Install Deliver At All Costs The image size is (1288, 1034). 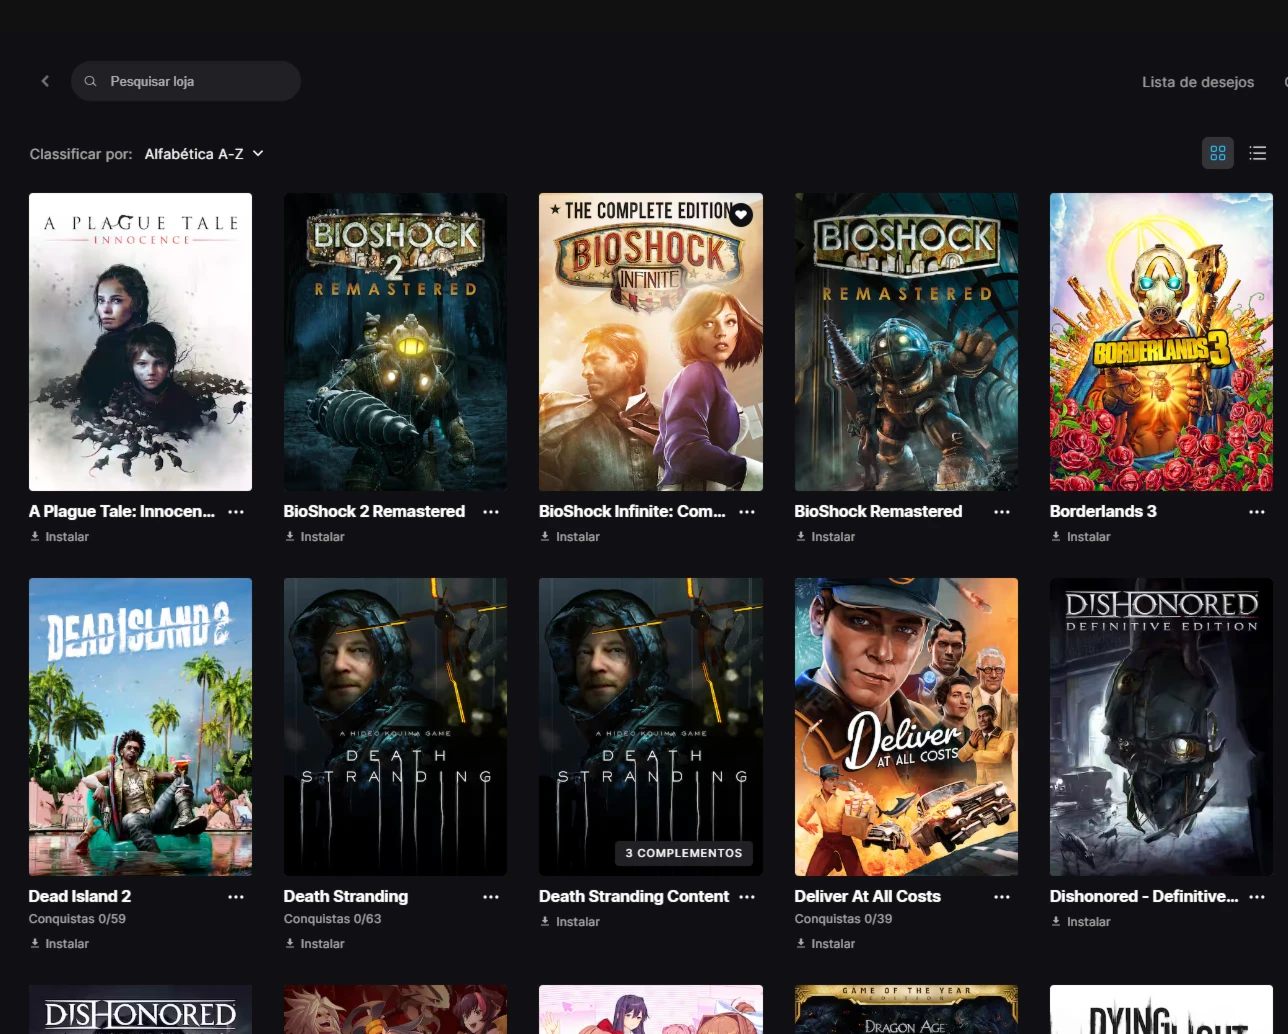[x=825, y=944]
